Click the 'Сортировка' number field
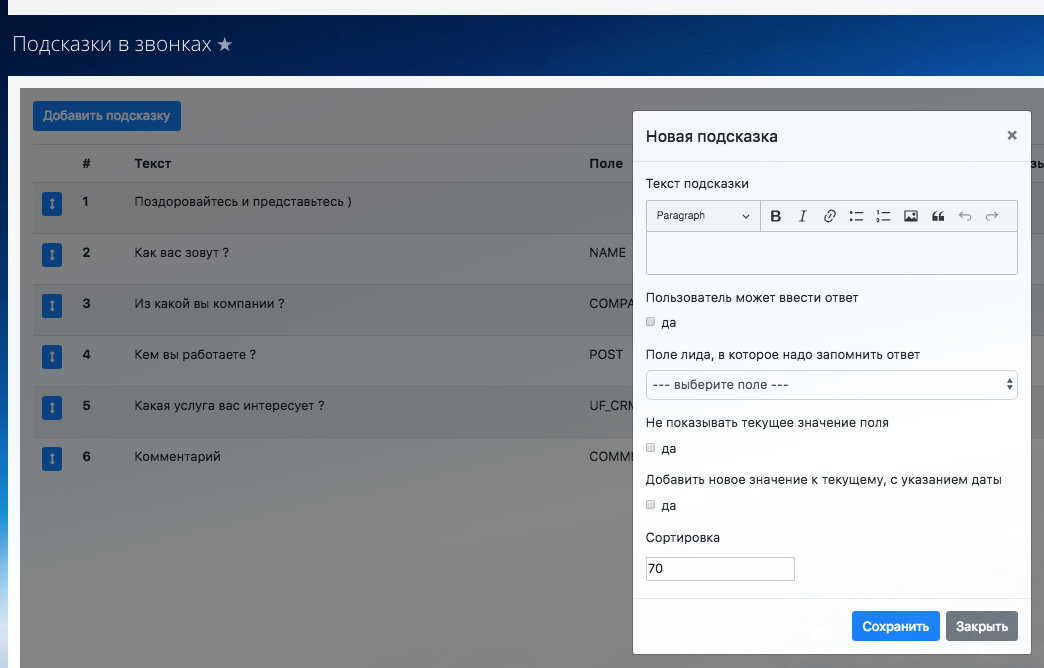 pyautogui.click(x=720, y=569)
